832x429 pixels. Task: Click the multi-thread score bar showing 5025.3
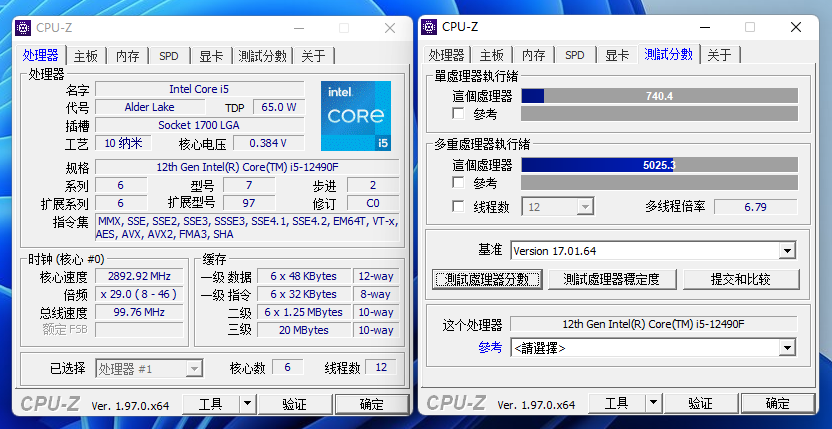(x=660, y=165)
